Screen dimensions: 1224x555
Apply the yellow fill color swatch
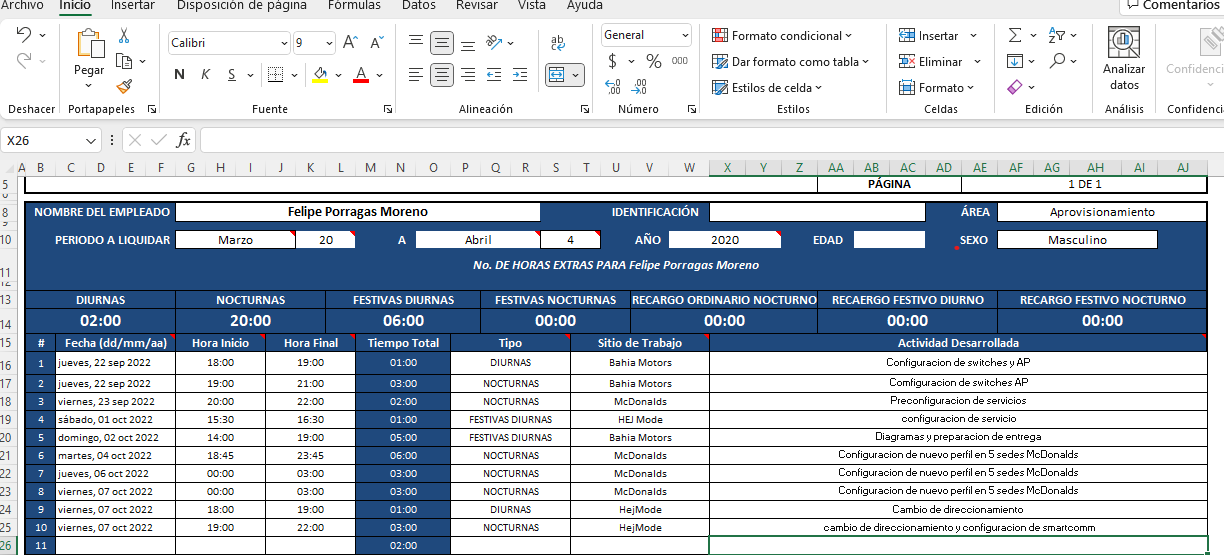pos(320,75)
